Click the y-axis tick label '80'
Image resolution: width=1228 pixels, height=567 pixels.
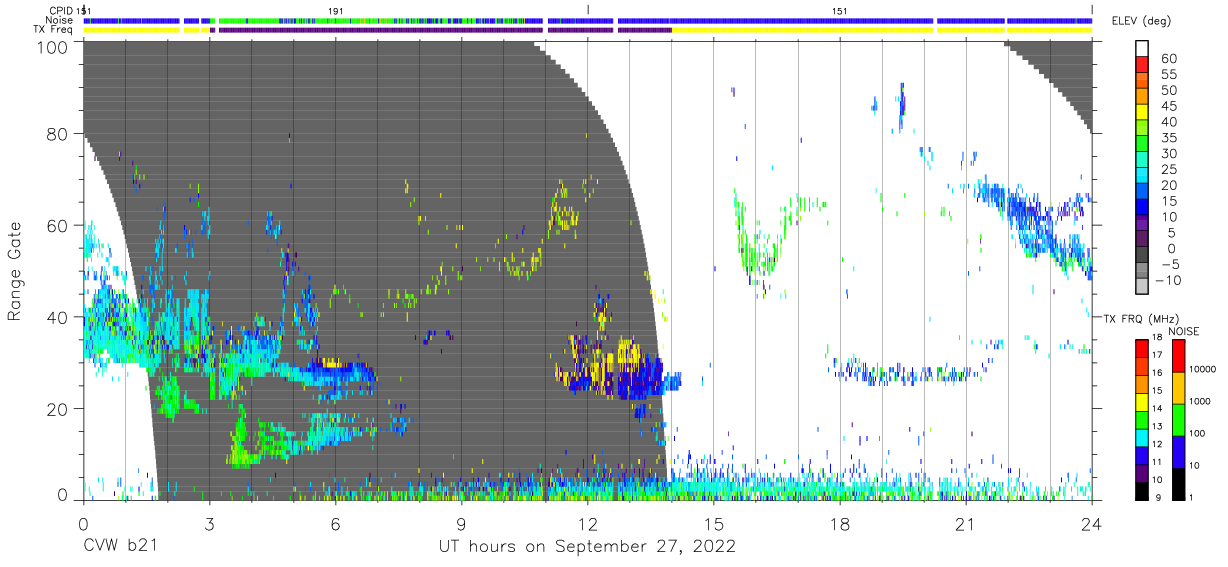pyautogui.click(x=58, y=133)
